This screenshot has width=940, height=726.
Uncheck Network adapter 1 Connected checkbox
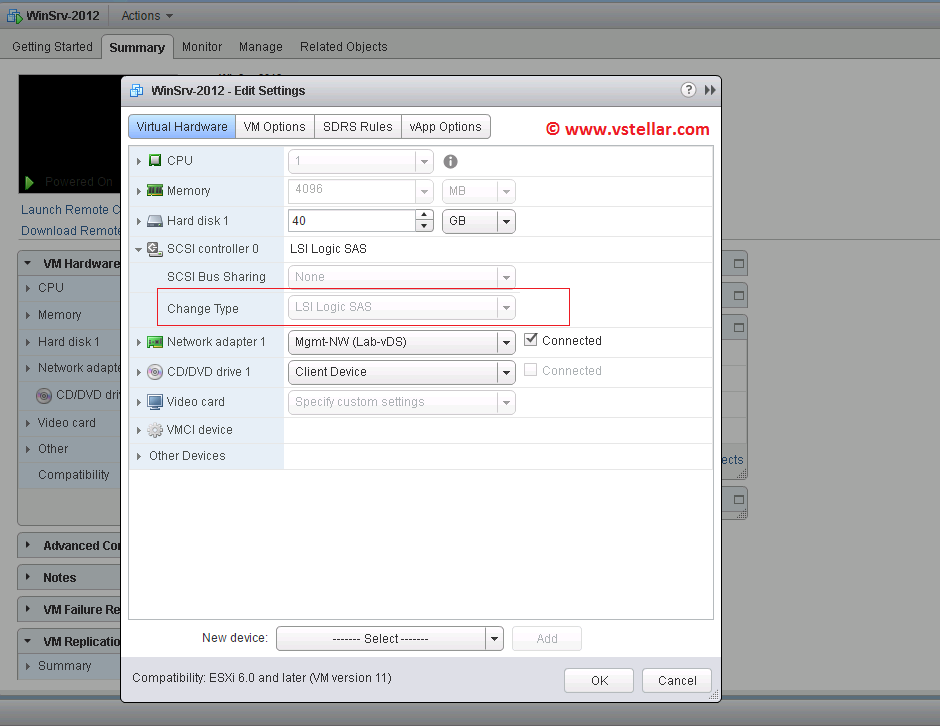tap(531, 340)
